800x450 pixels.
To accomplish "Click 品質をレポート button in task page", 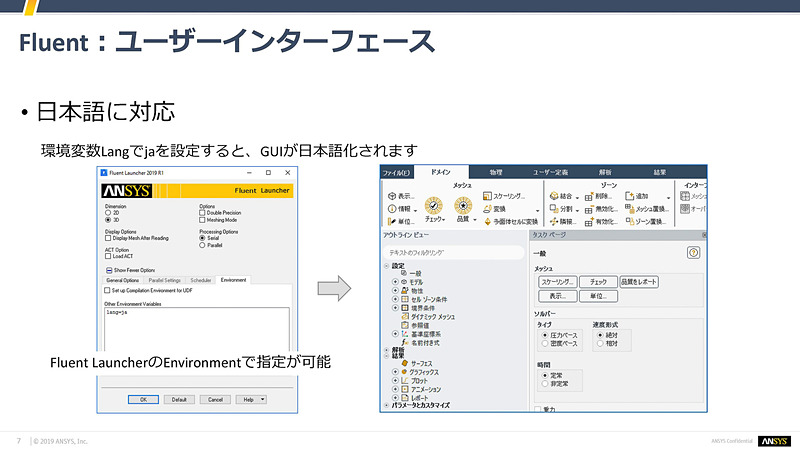I will (639, 282).
